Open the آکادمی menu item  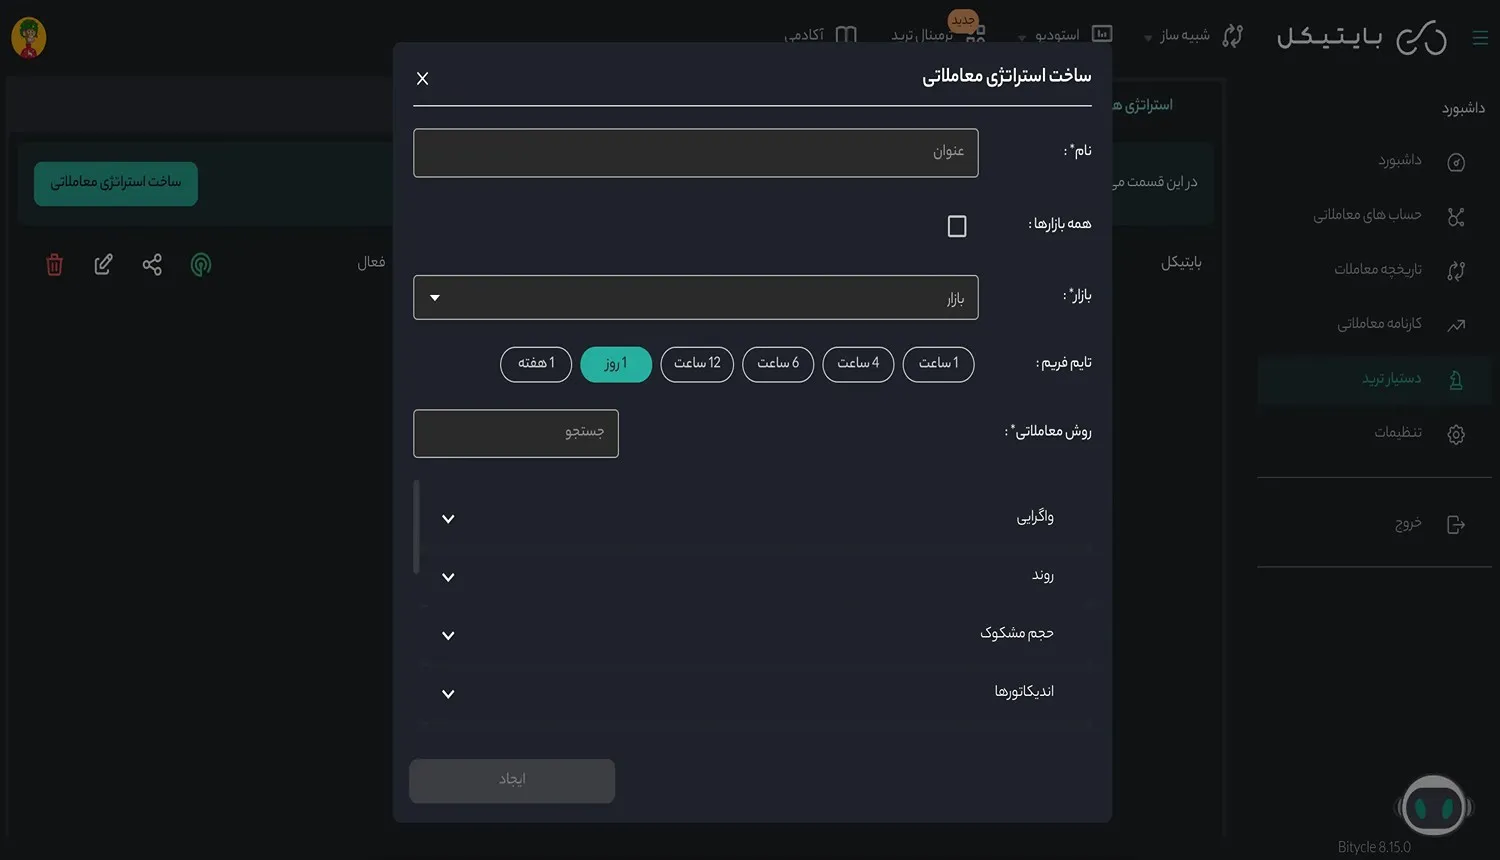tap(804, 35)
